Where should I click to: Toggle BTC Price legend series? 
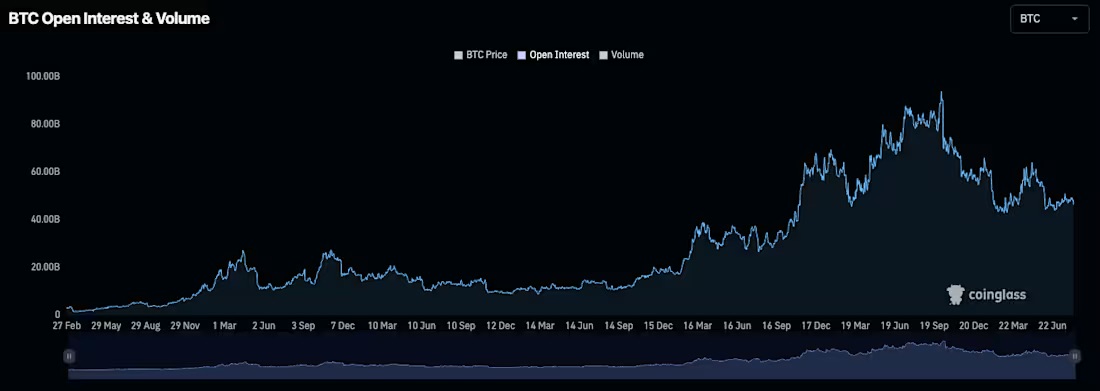(x=481, y=55)
